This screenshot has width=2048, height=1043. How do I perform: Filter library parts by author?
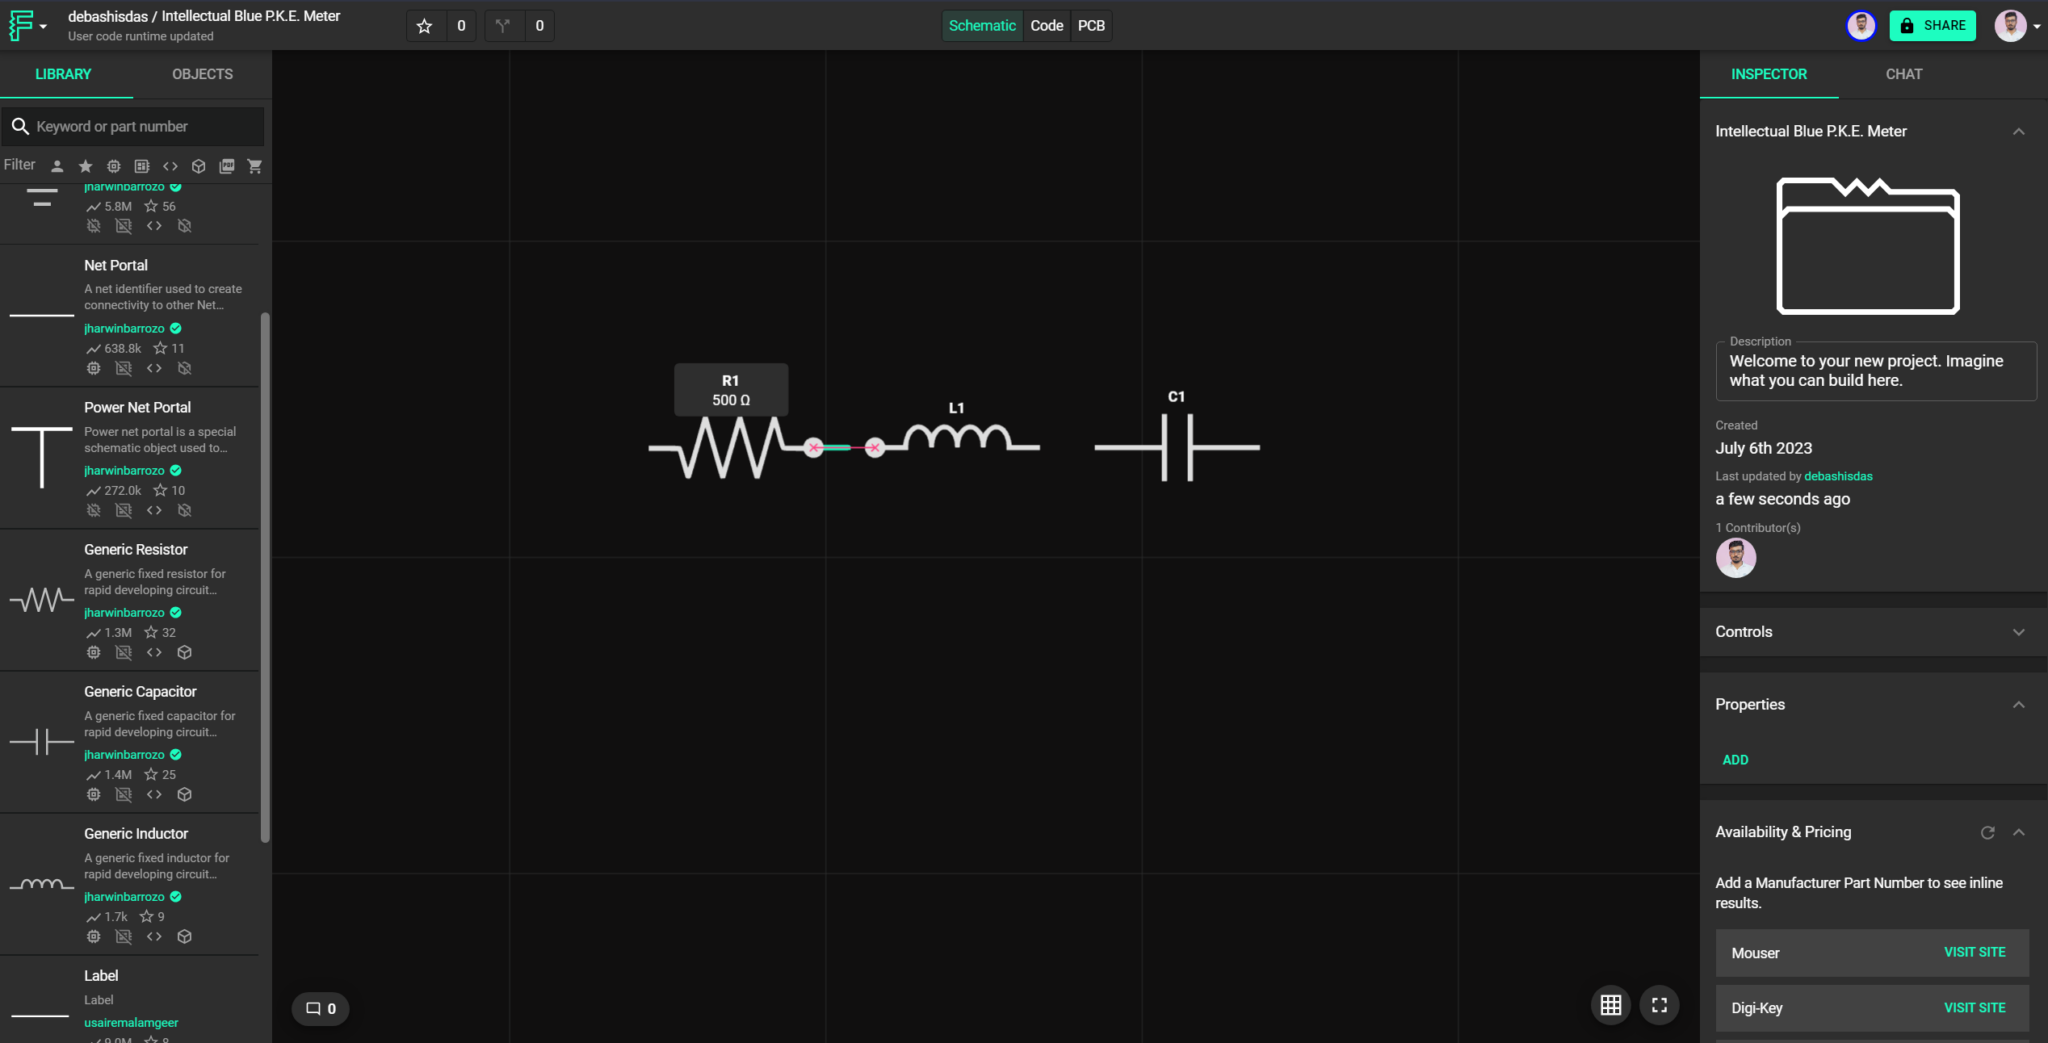pyautogui.click(x=57, y=166)
